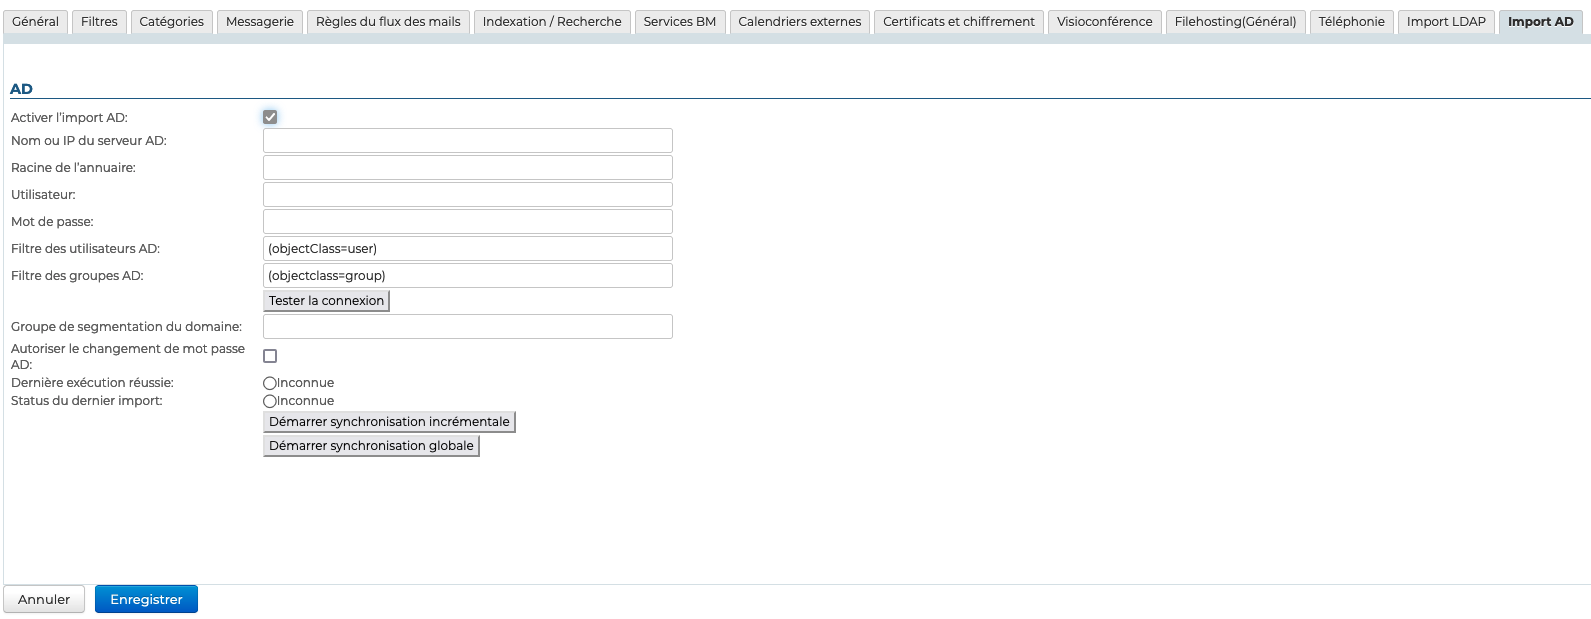Open the Visioconférence tab
Image resolution: width=1591 pixels, height=619 pixels.
point(1104,22)
